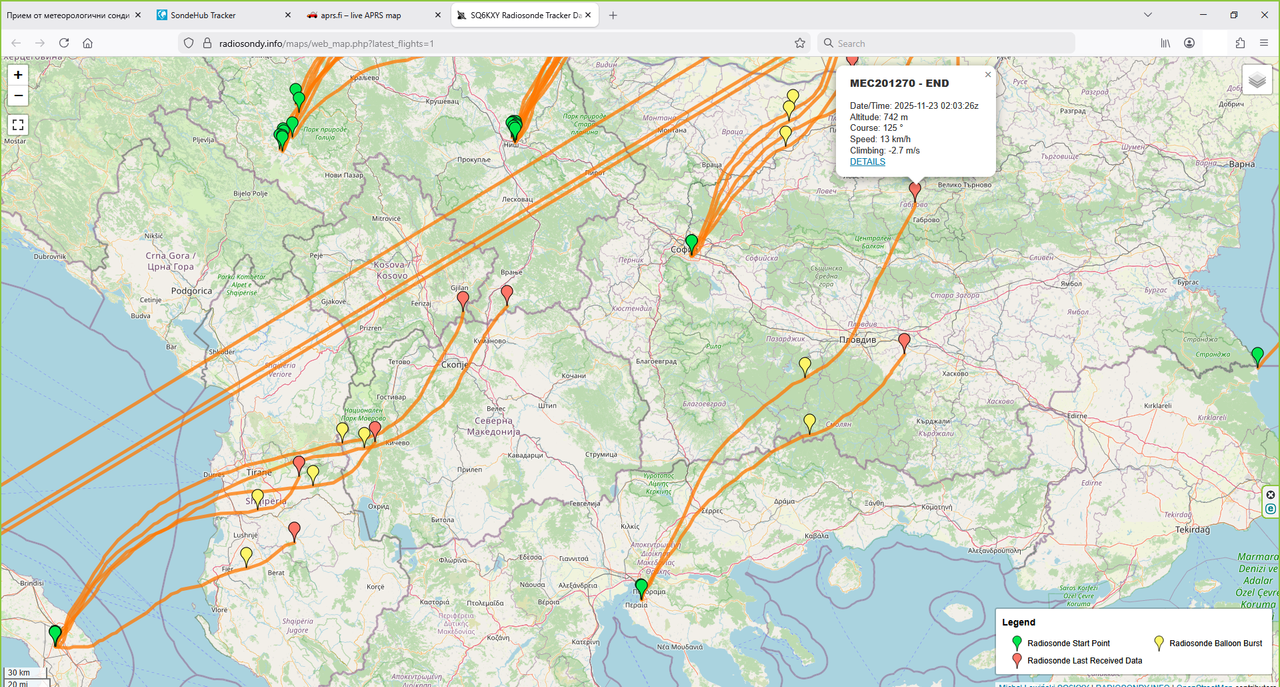Click red last-data marker east of Plovdiv
The image size is (1280, 687).
click(x=904, y=342)
